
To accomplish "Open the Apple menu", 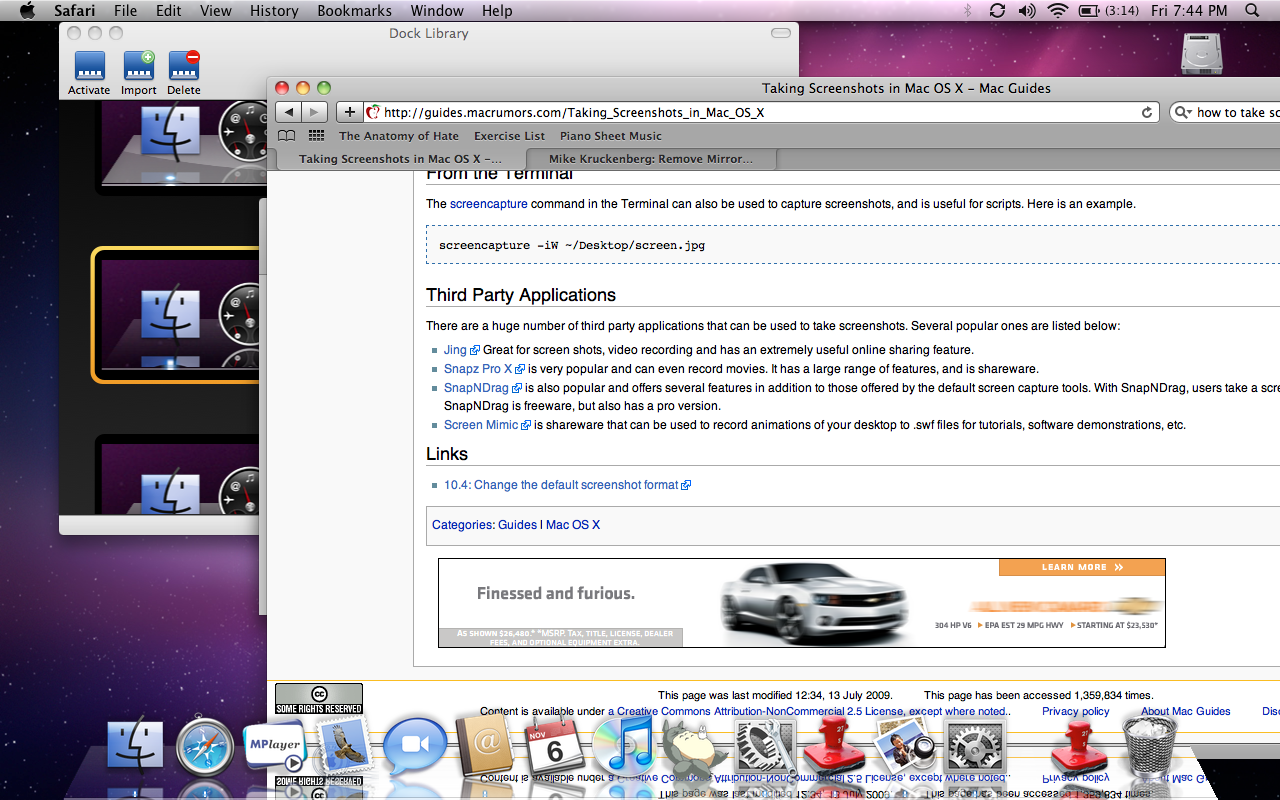I will (x=27, y=11).
